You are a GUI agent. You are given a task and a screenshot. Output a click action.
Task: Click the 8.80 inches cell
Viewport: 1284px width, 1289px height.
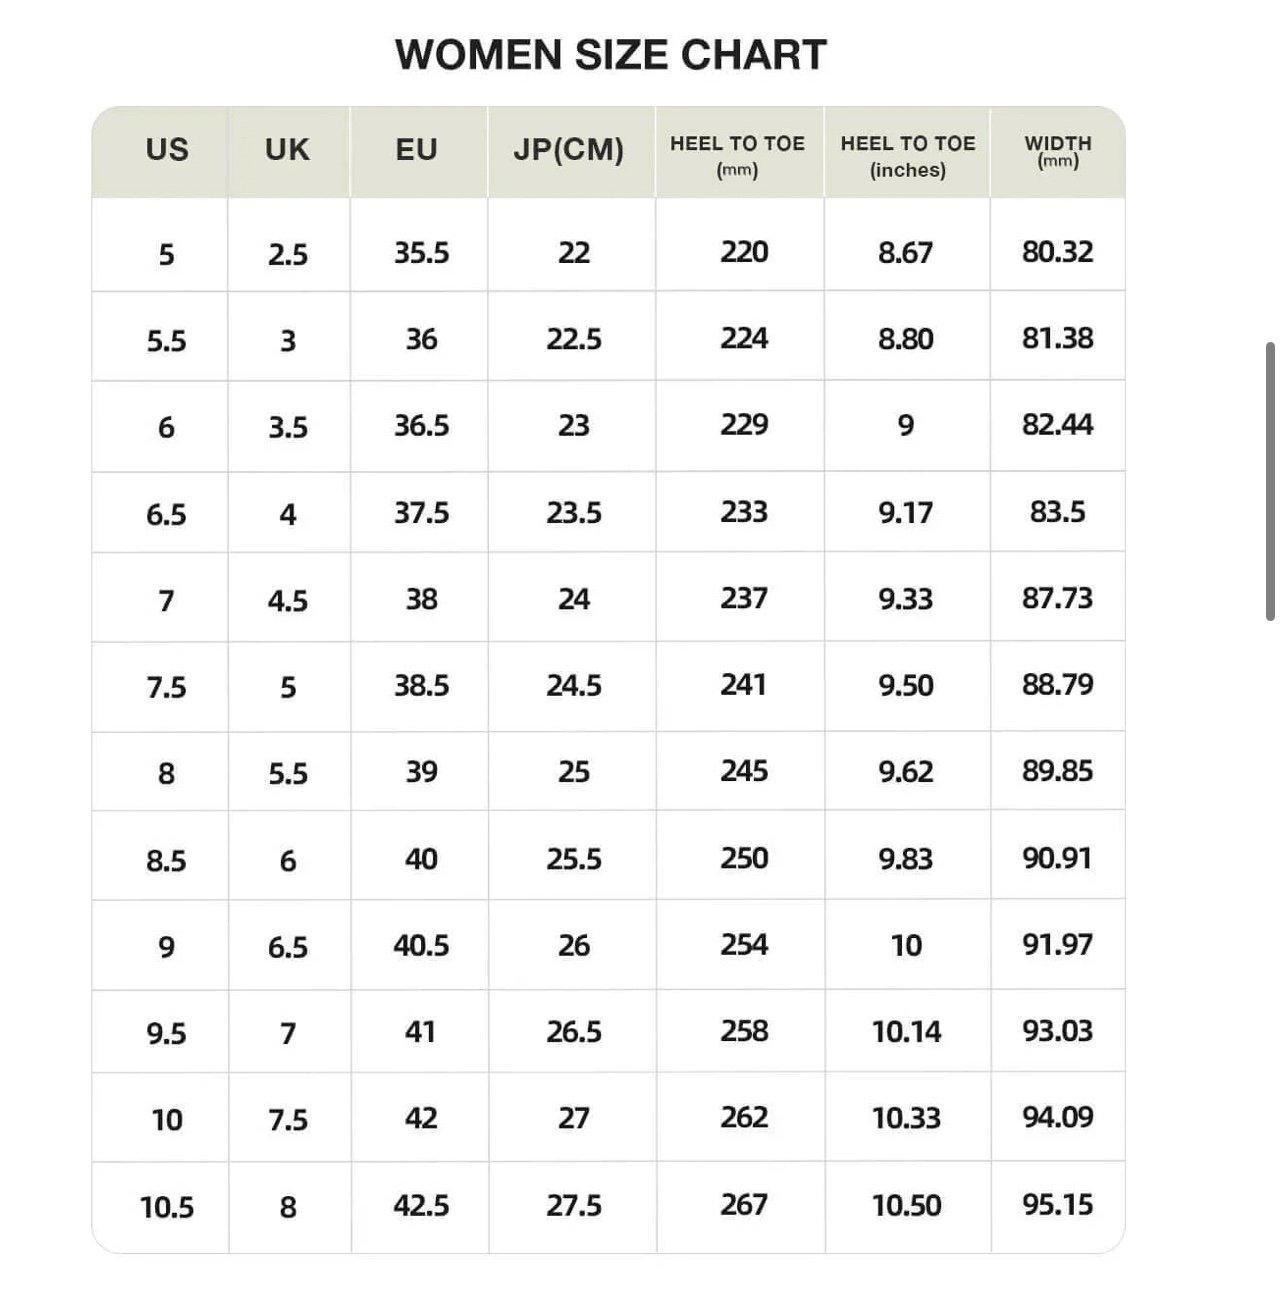[906, 339]
